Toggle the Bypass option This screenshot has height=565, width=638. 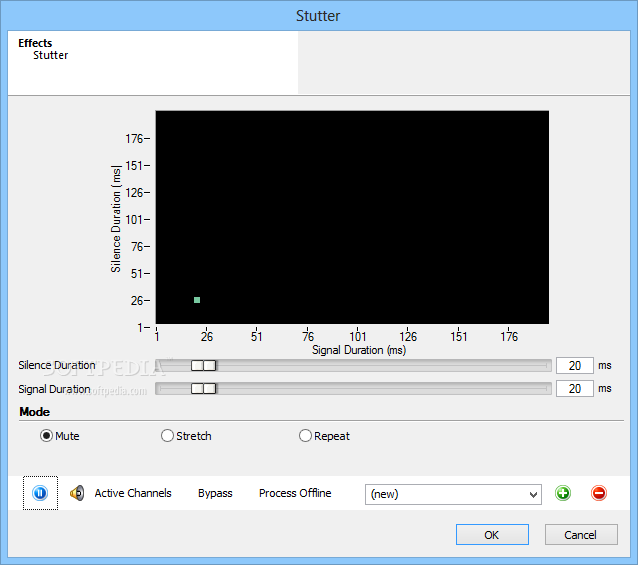(x=215, y=493)
